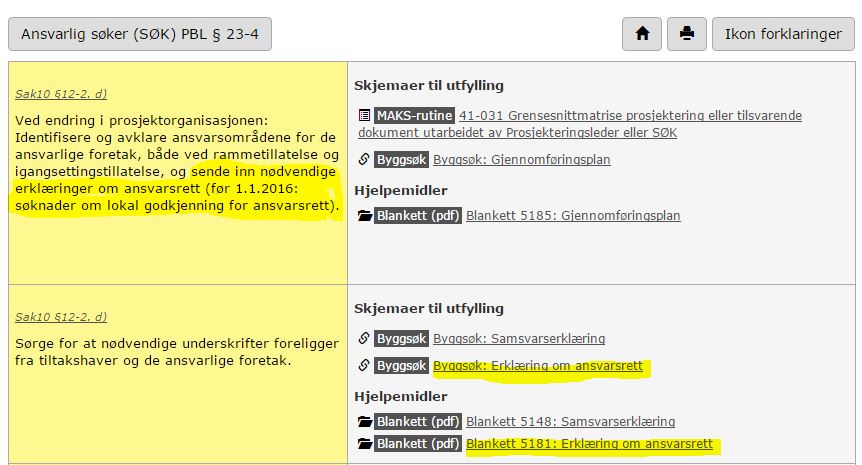The image size is (862, 465).
Task: Click folder icon beside Blankett 5181
Action: click(x=364, y=444)
